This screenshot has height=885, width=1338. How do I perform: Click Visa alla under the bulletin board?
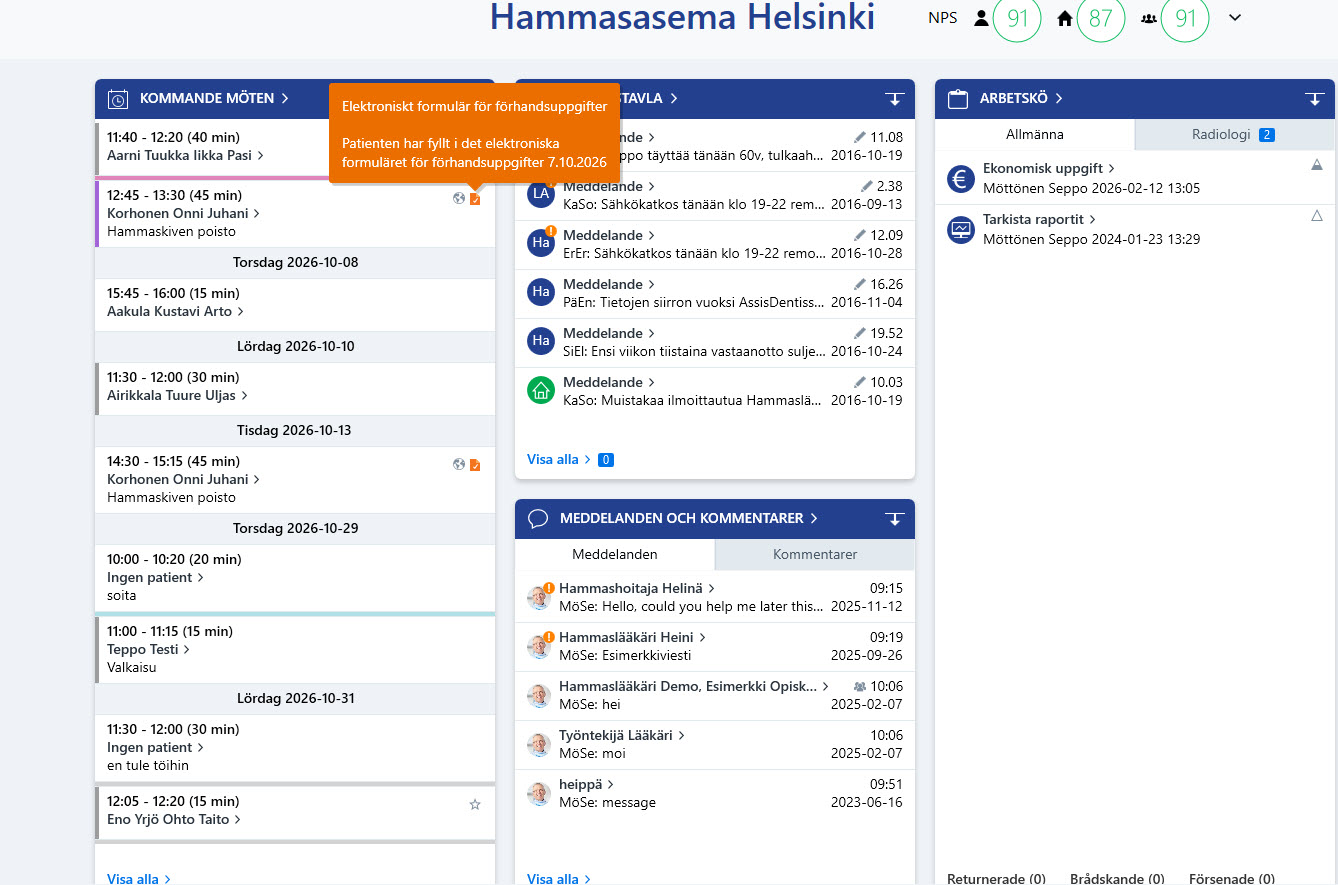tap(559, 459)
